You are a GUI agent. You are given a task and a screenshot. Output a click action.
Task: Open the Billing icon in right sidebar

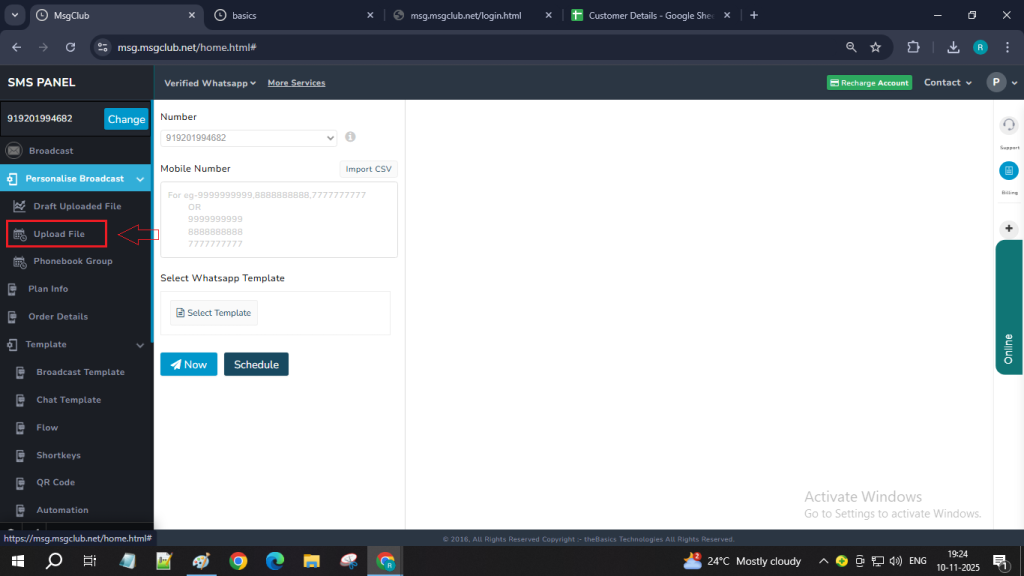coord(1009,171)
